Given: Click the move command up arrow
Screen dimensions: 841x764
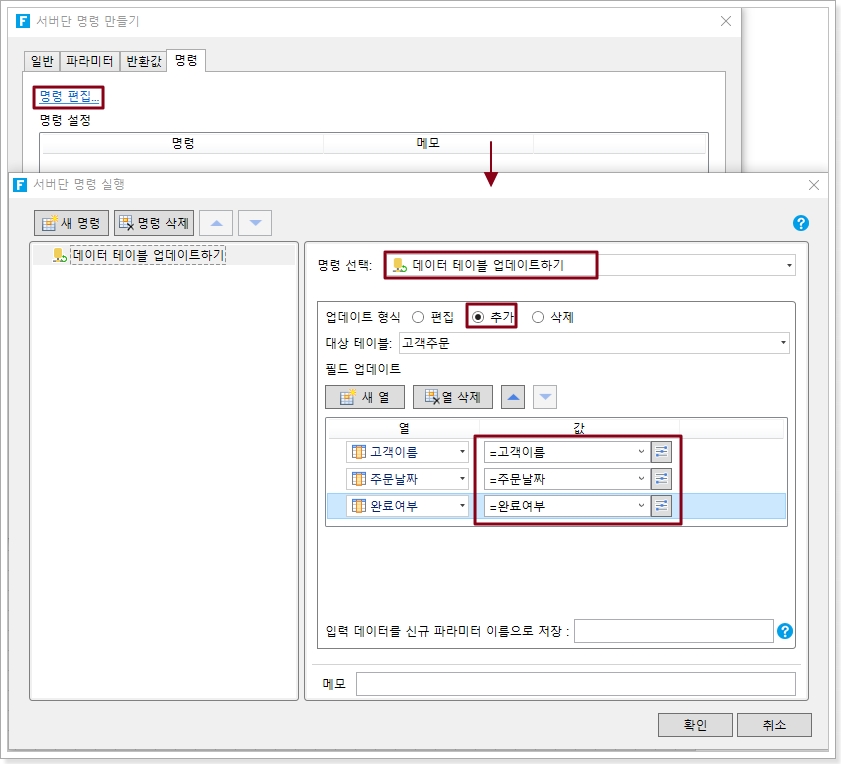Looking at the screenshot, I should (x=216, y=223).
